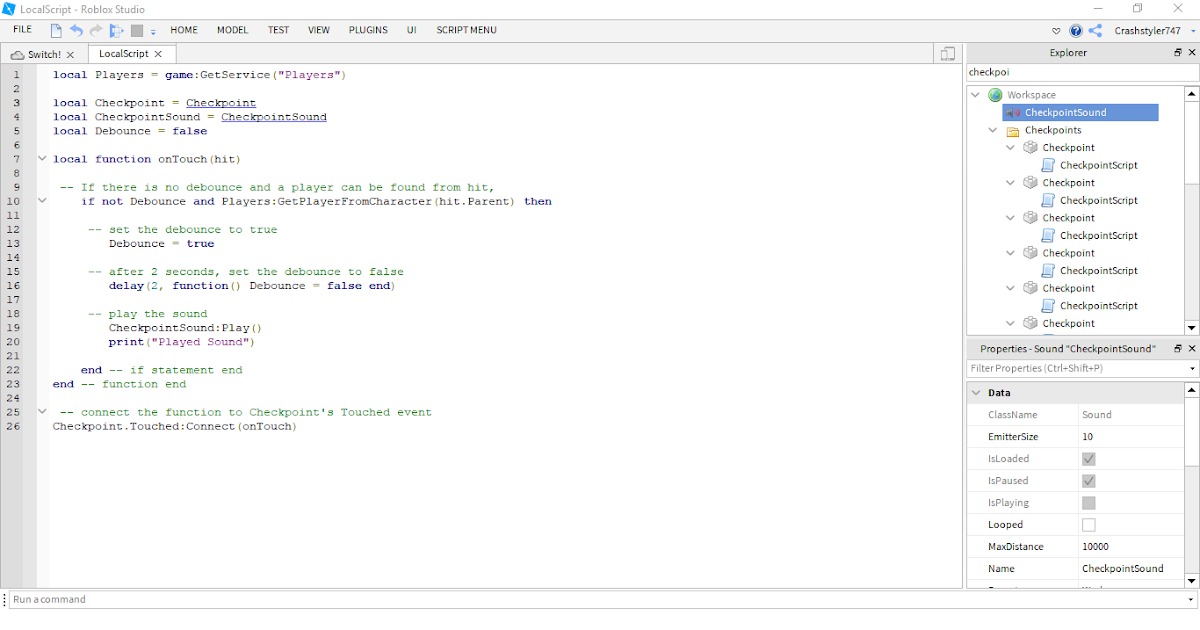Open the Filter Properties dropdown arrow
1200x630 pixels.
coord(1192,369)
